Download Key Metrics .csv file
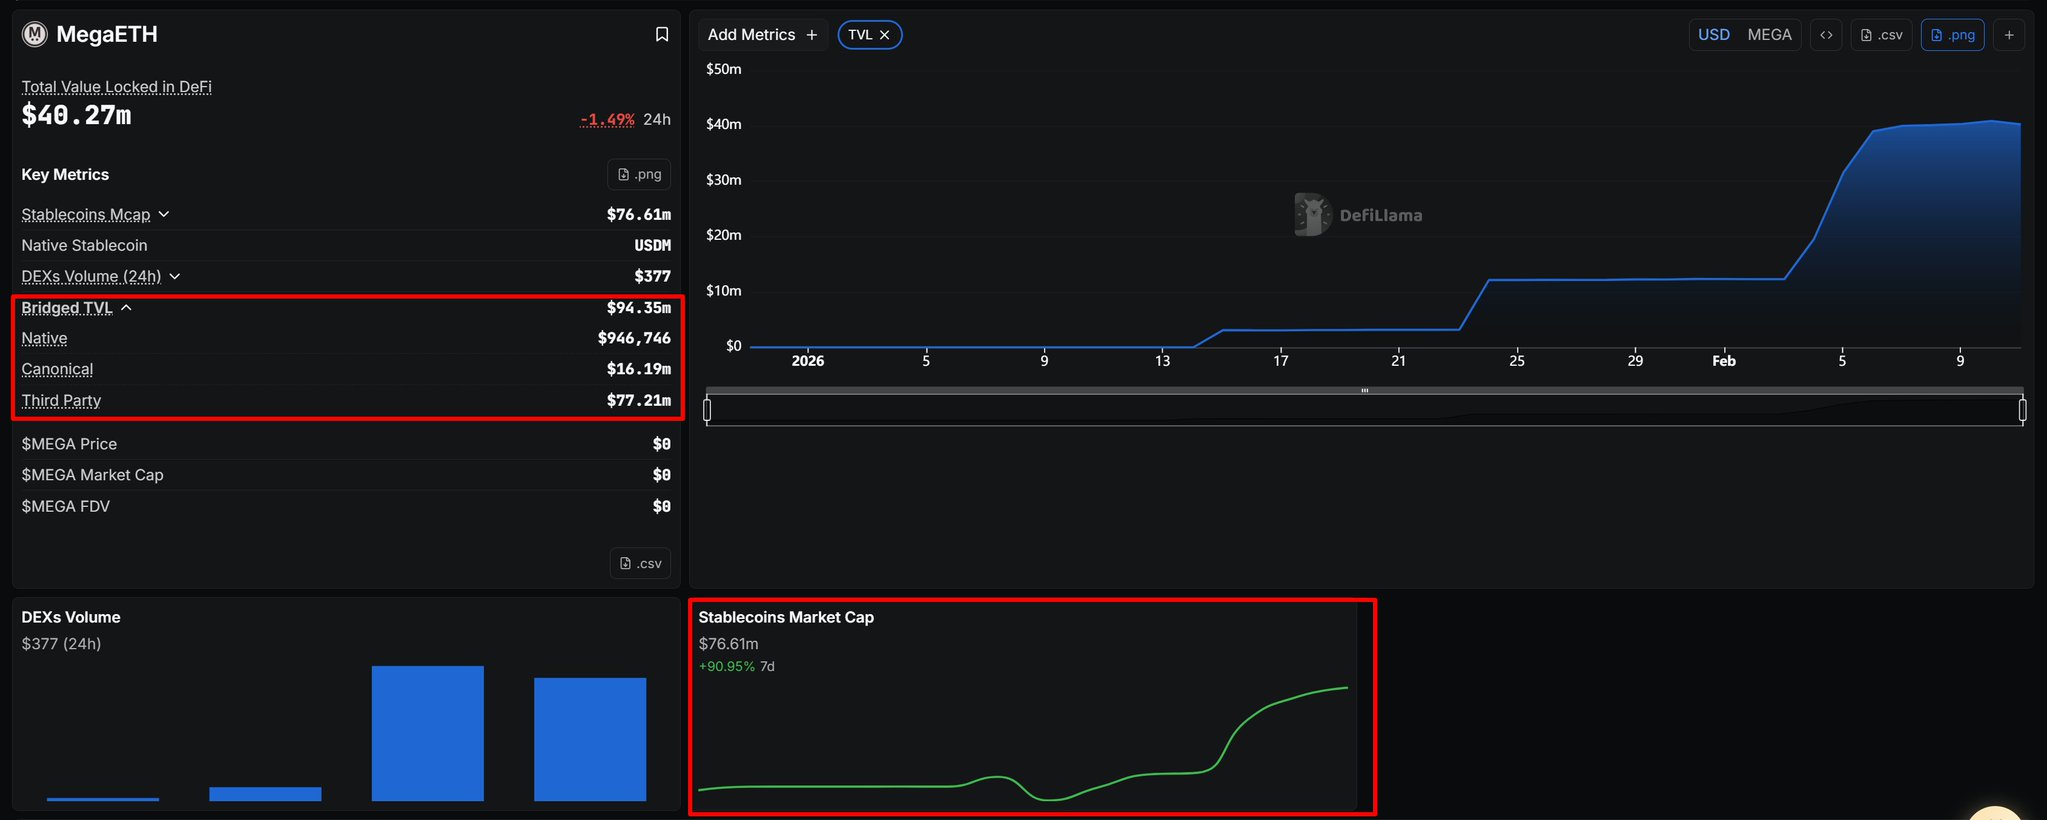Screen dimensions: 2047x820 [640, 563]
